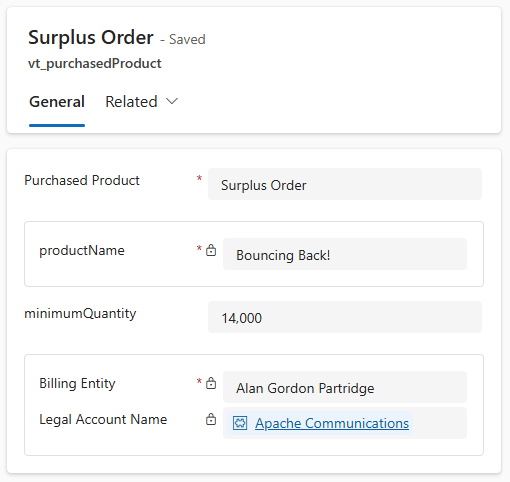Click the lock icon beside Legal Account Name
Image resolution: width=510 pixels, height=482 pixels.
coord(211,419)
